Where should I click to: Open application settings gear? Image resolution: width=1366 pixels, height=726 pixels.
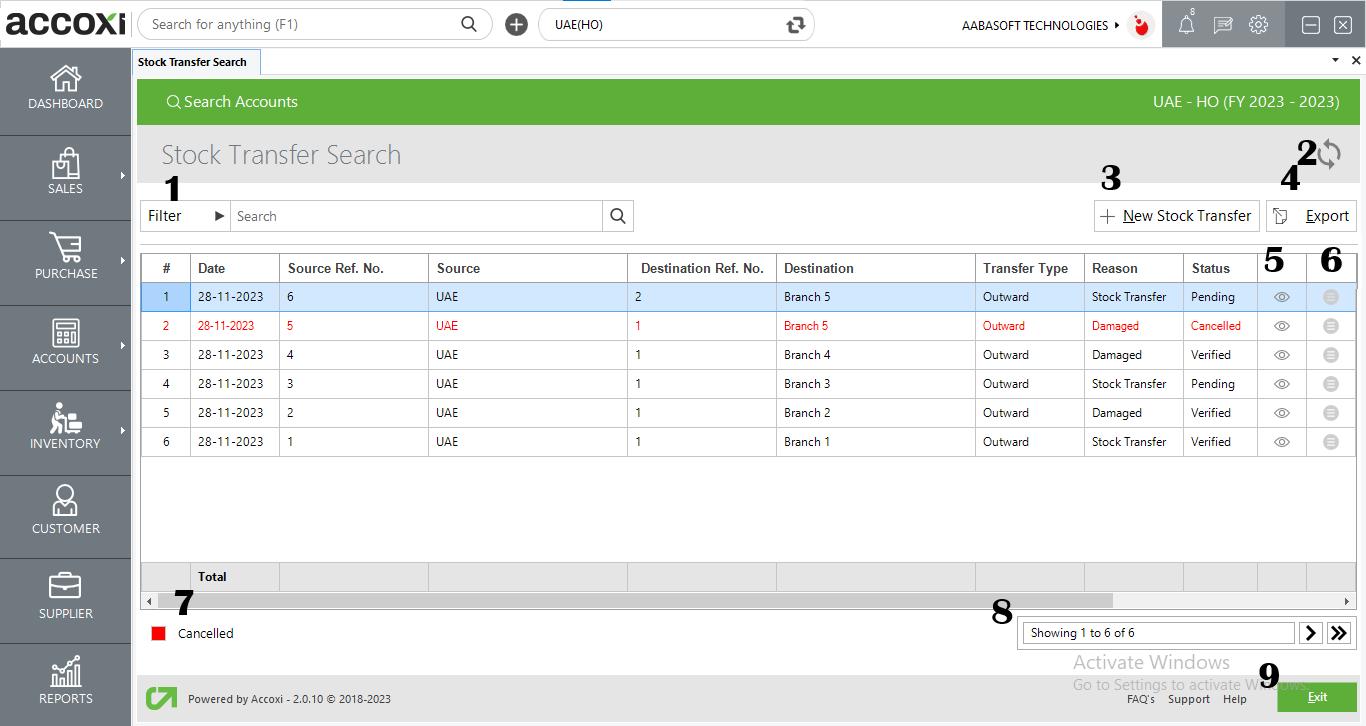(x=1258, y=24)
